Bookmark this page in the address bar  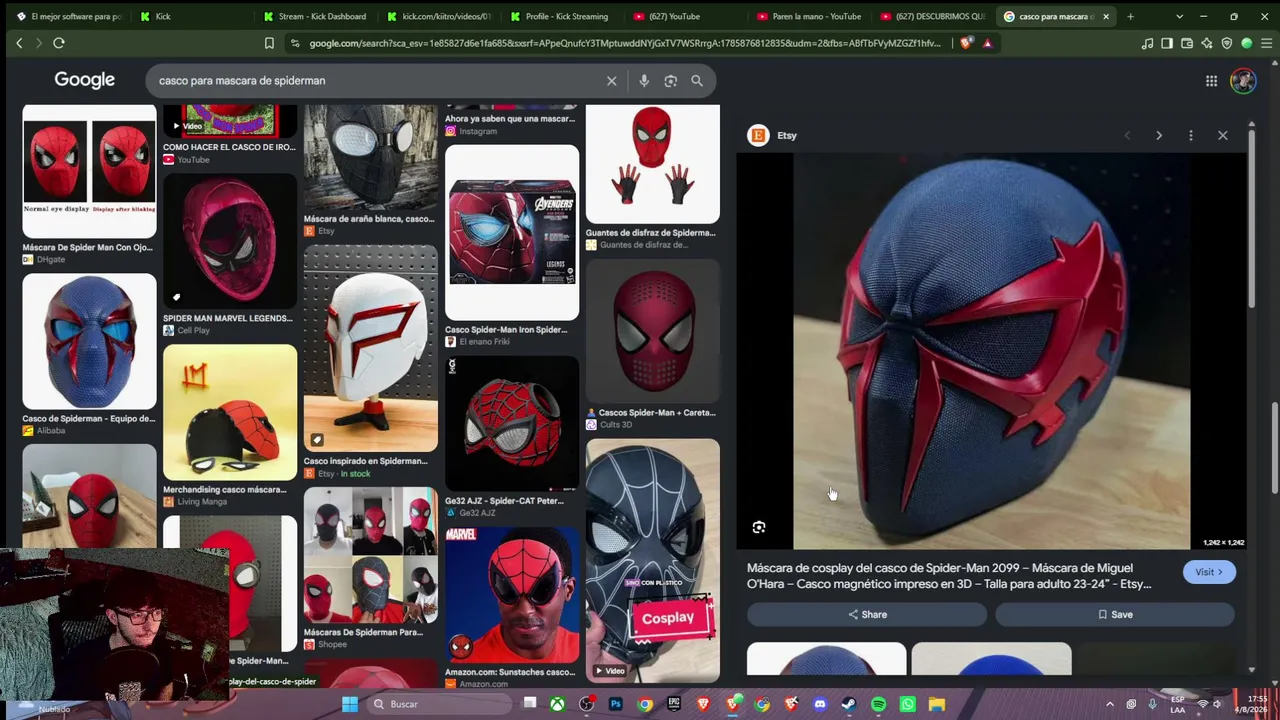point(269,43)
